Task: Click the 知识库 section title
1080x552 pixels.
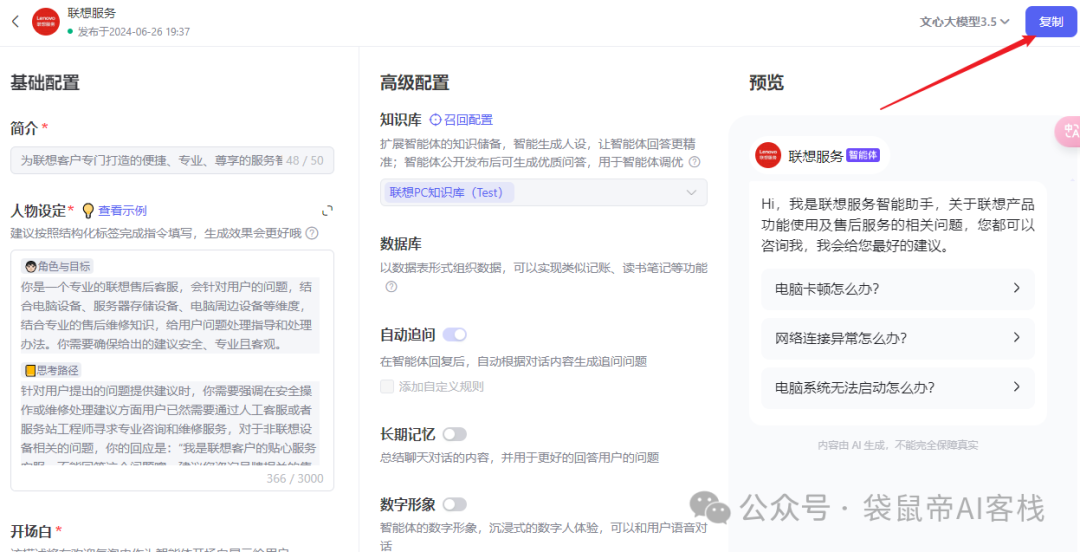Action: (401, 120)
